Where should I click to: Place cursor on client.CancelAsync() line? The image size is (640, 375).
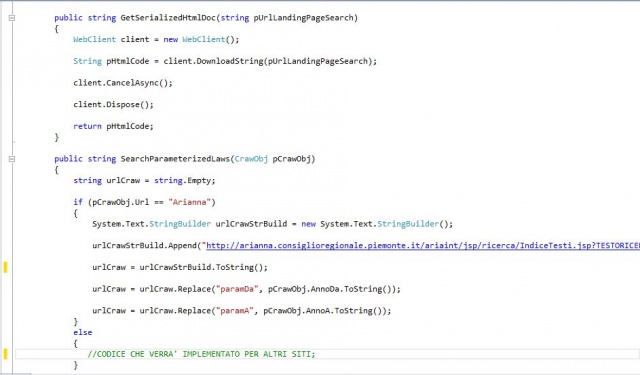[x=123, y=83]
